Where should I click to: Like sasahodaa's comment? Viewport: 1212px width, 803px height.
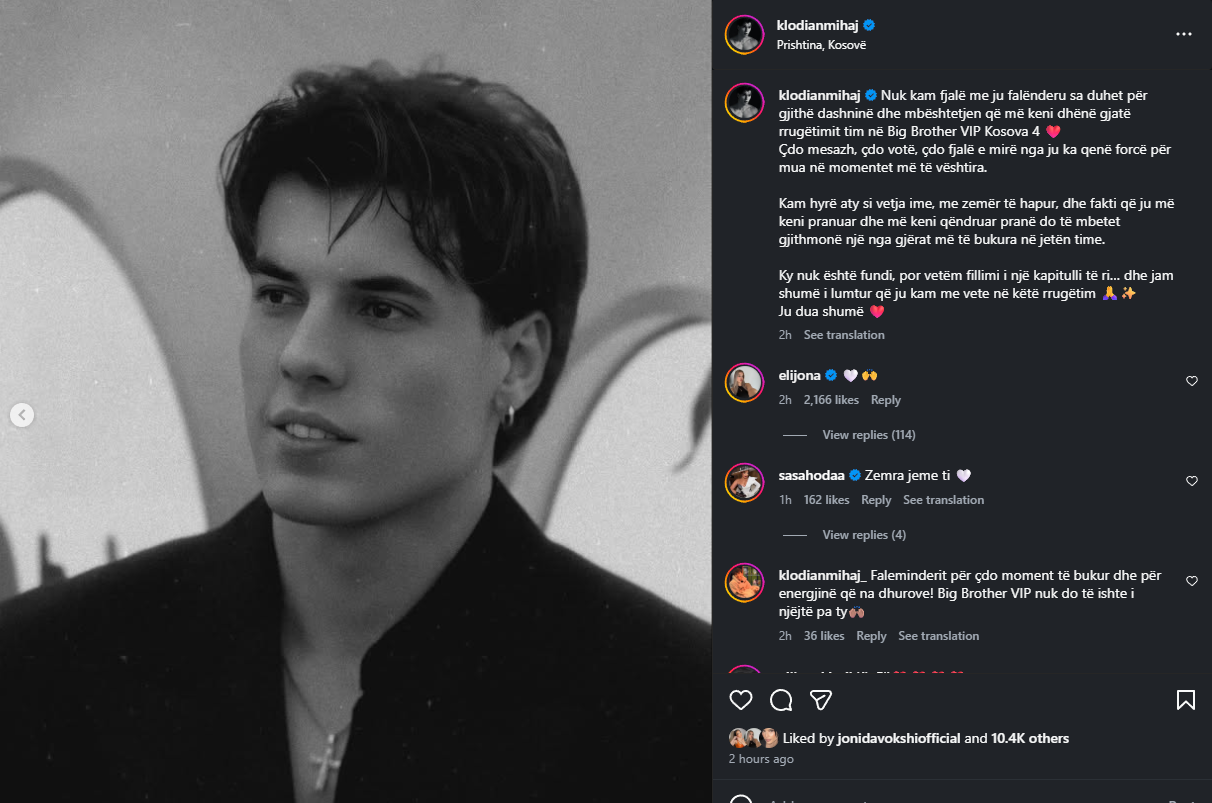click(x=1192, y=481)
